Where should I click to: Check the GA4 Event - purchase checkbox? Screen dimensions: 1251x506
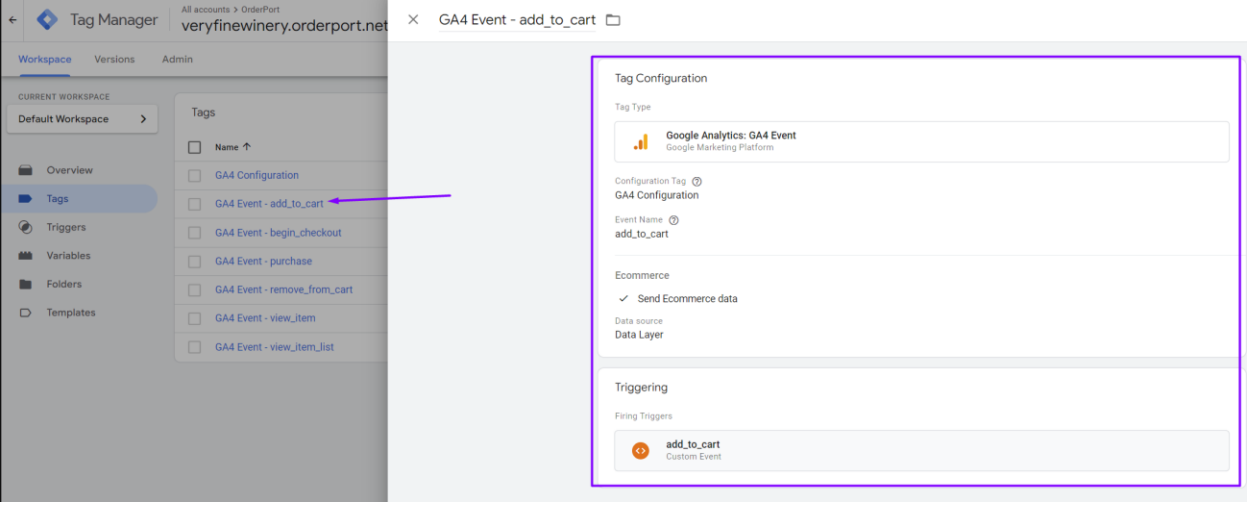click(x=195, y=261)
